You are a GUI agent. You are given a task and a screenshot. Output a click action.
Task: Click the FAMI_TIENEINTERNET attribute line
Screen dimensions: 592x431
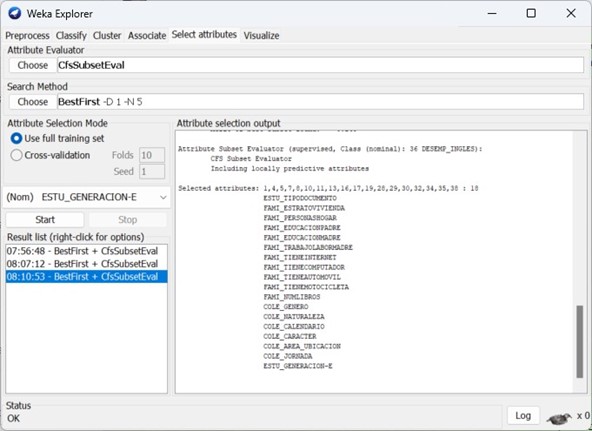point(300,257)
